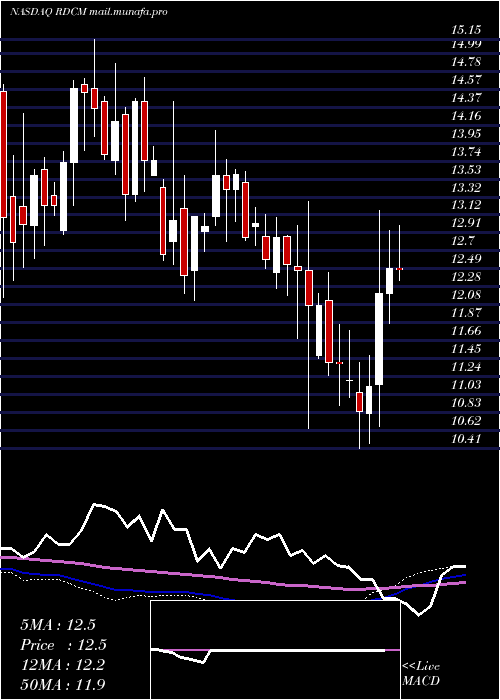This screenshot has width=500, height=700.
Task: Click the 12MA : 12.2 readout
Action: (x=62, y=665)
